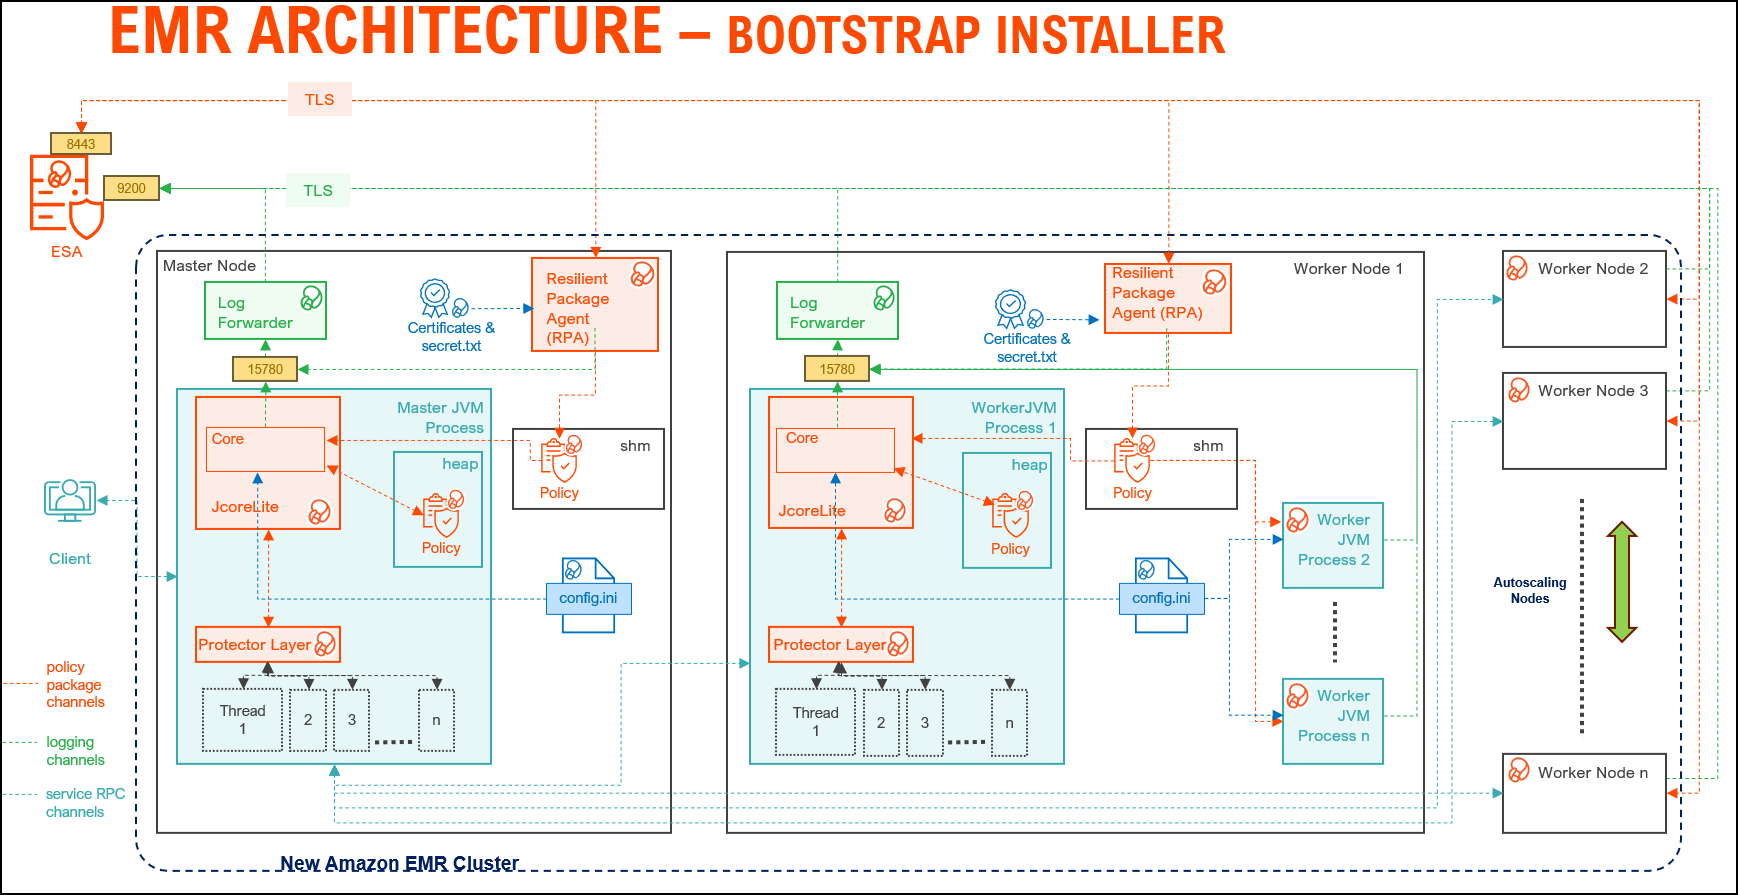Click the shm Policy icon in Master Node
The height and width of the screenshot is (895, 1738).
coord(560,459)
